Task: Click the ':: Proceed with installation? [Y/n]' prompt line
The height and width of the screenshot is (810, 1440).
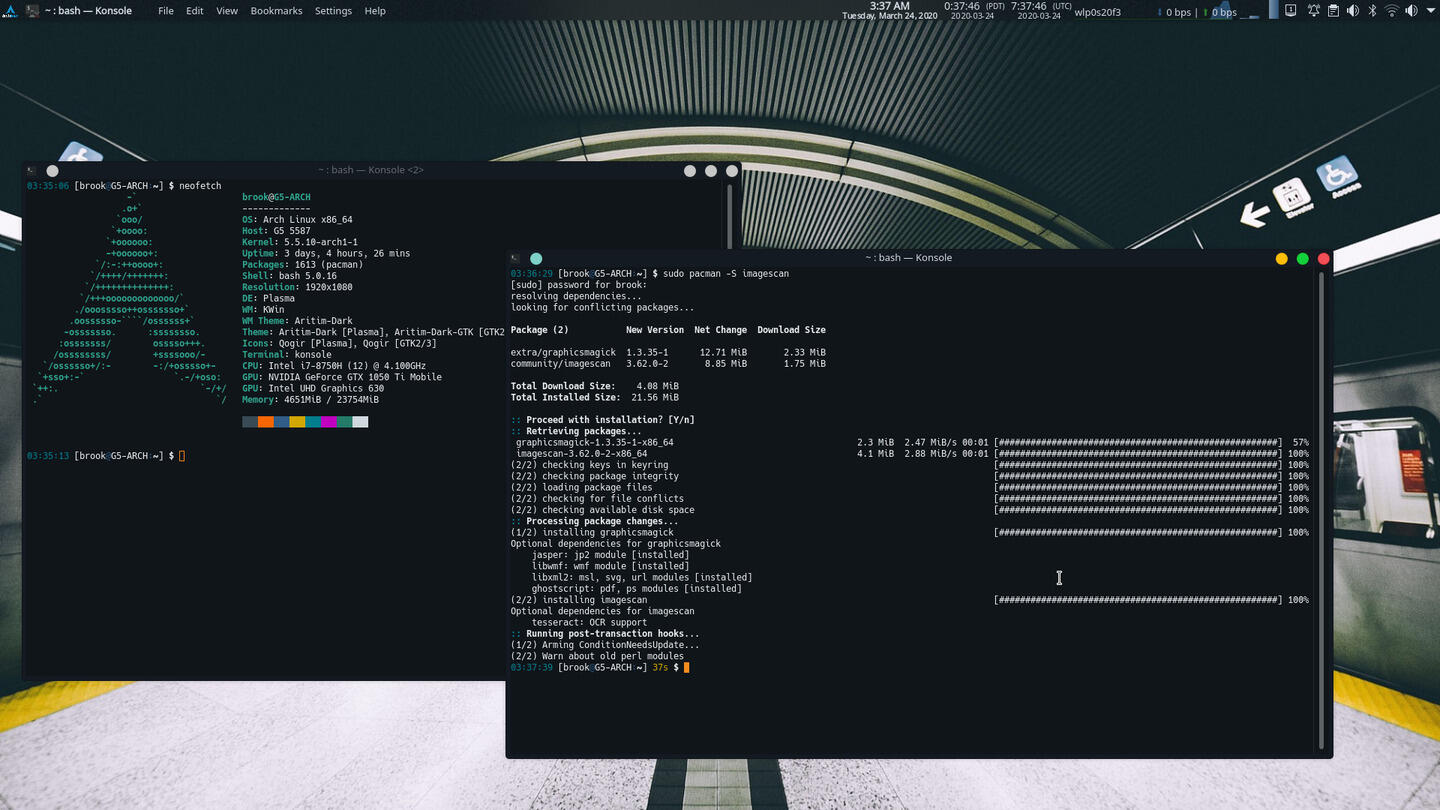Action: click(x=602, y=420)
